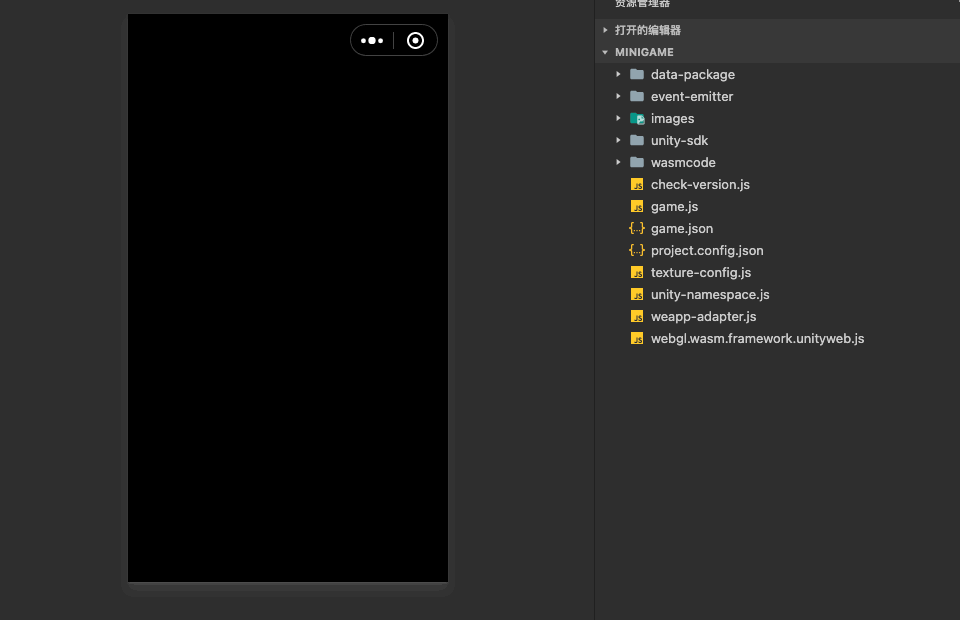Screen dimensions: 960x620
Task: Click the JSON braces icon beside project.config.json
Action: pyautogui.click(x=637, y=250)
